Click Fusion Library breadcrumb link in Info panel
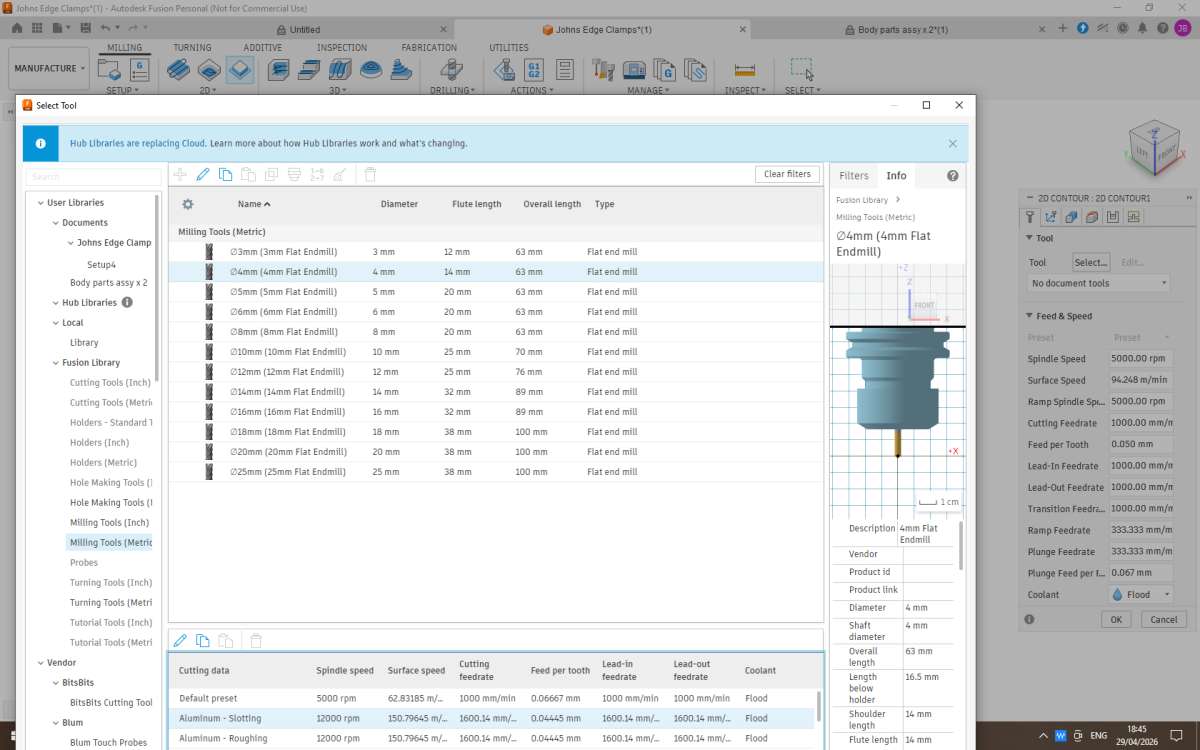The image size is (1200, 750). coord(862,200)
